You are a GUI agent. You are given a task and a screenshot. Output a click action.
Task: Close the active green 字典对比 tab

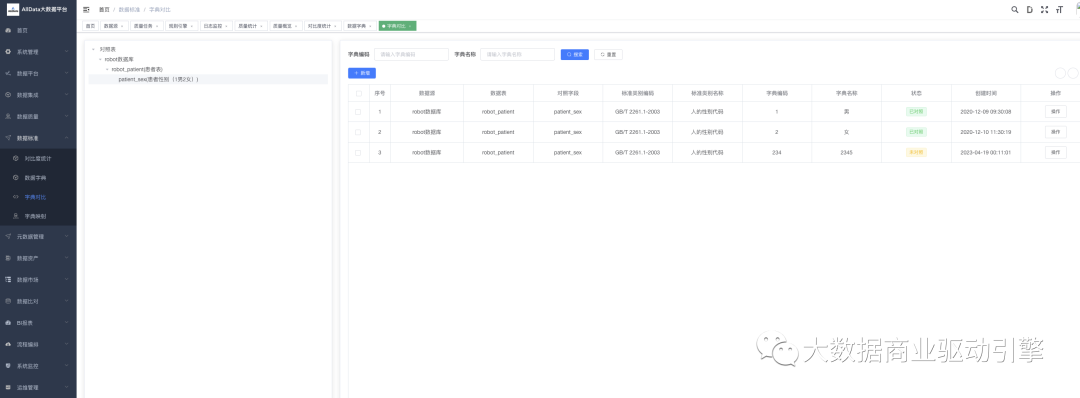[x=411, y=26]
